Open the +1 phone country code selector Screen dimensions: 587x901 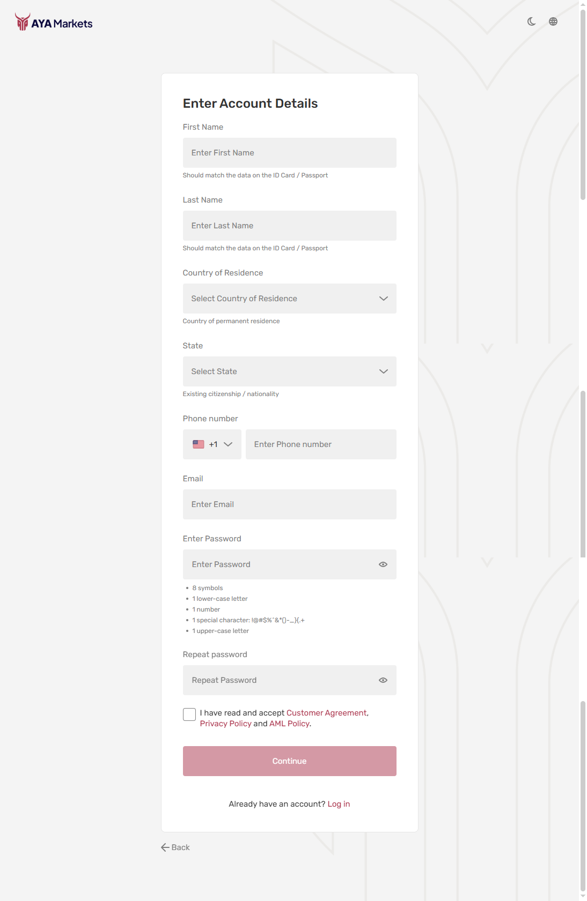(212, 444)
